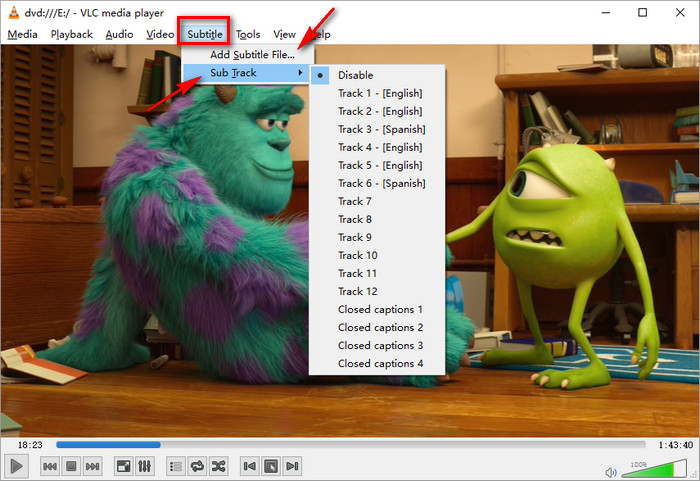Click the elapsed time 18:23
The width and height of the screenshot is (700, 481).
click(30, 445)
